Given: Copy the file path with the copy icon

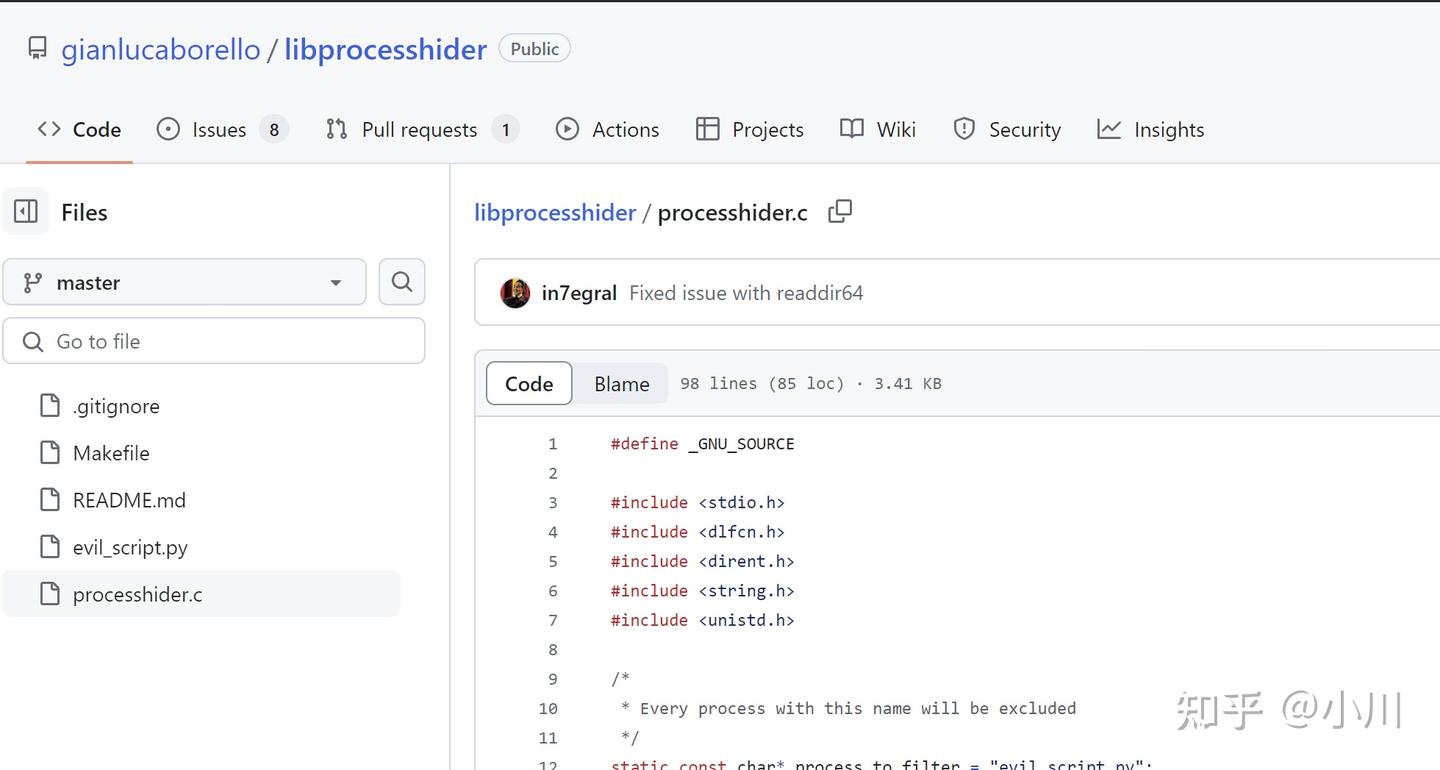Looking at the screenshot, I should [840, 211].
